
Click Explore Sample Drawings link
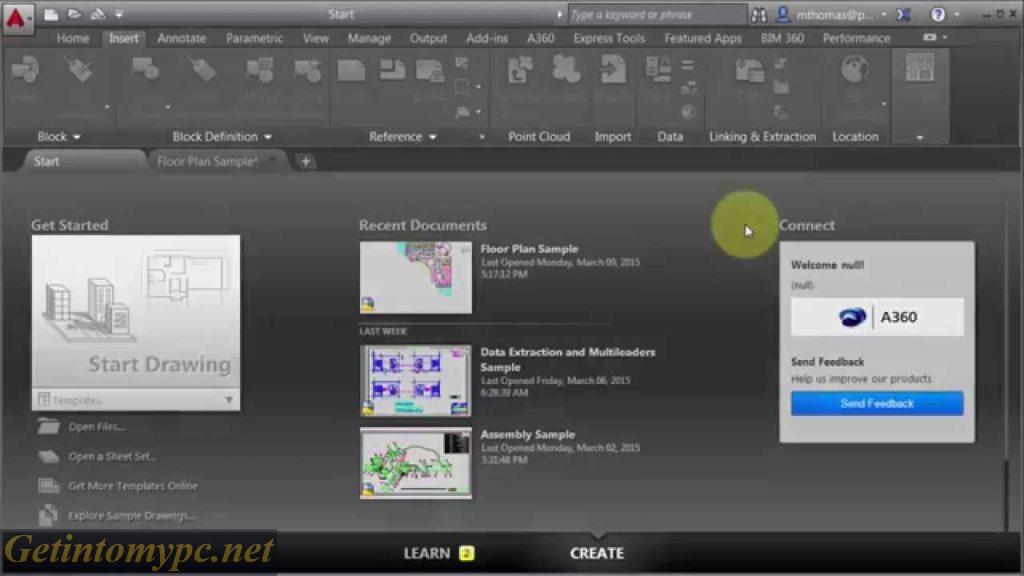tap(131, 515)
